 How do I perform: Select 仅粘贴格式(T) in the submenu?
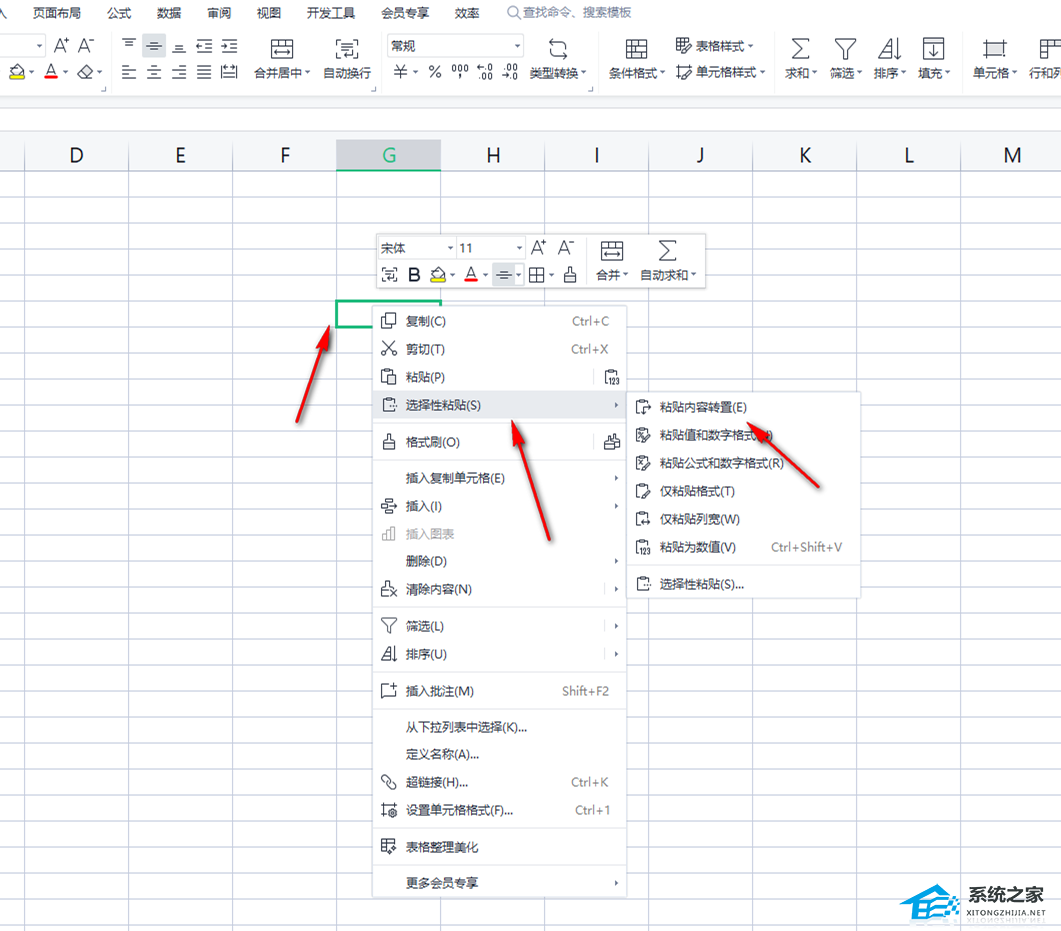744,491
